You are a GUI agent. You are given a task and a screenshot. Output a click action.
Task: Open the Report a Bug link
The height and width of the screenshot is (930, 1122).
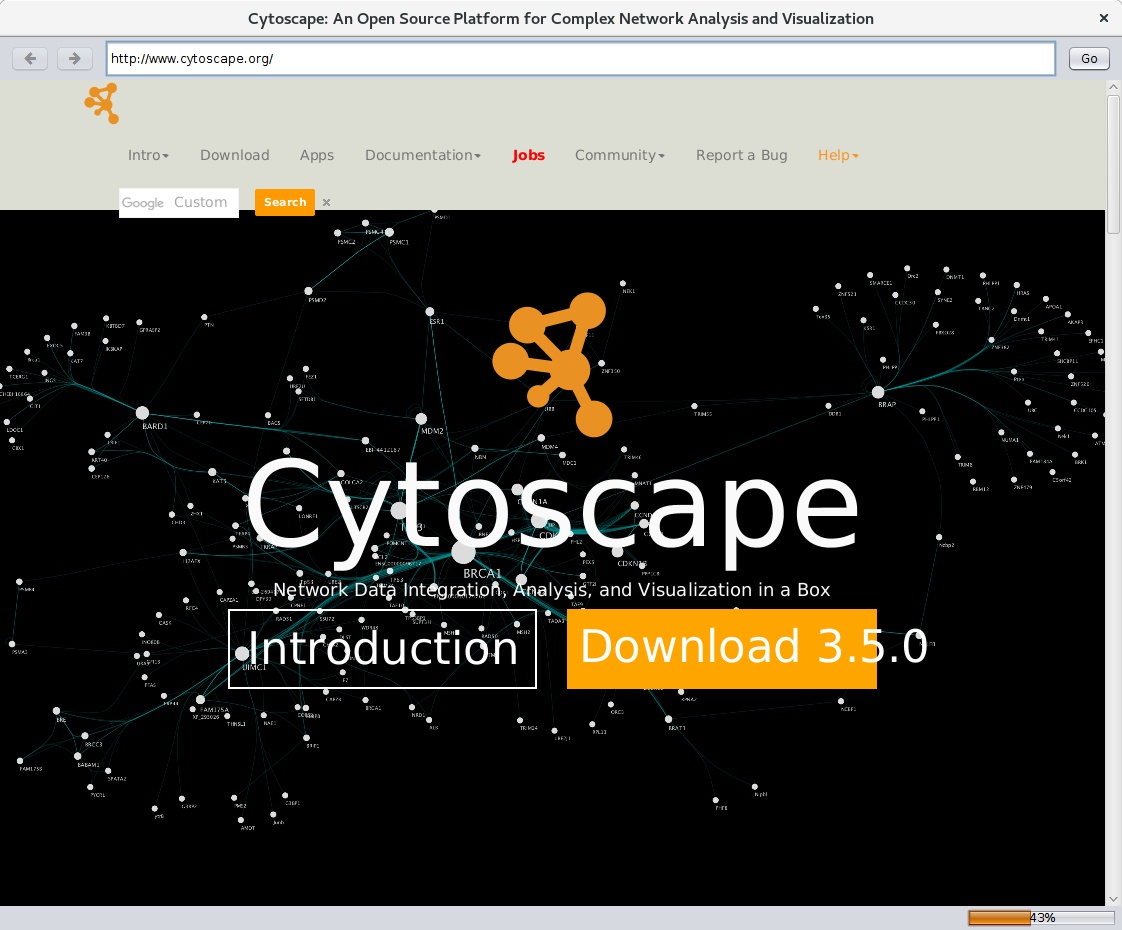coord(741,155)
